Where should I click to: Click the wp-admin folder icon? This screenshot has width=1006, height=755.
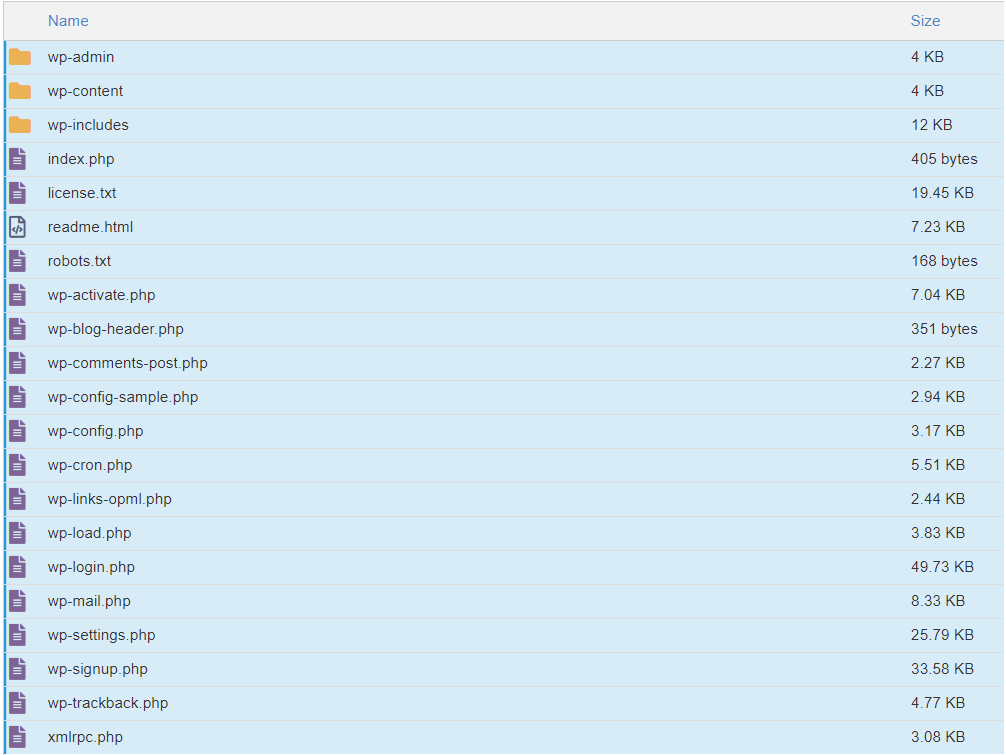20,57
